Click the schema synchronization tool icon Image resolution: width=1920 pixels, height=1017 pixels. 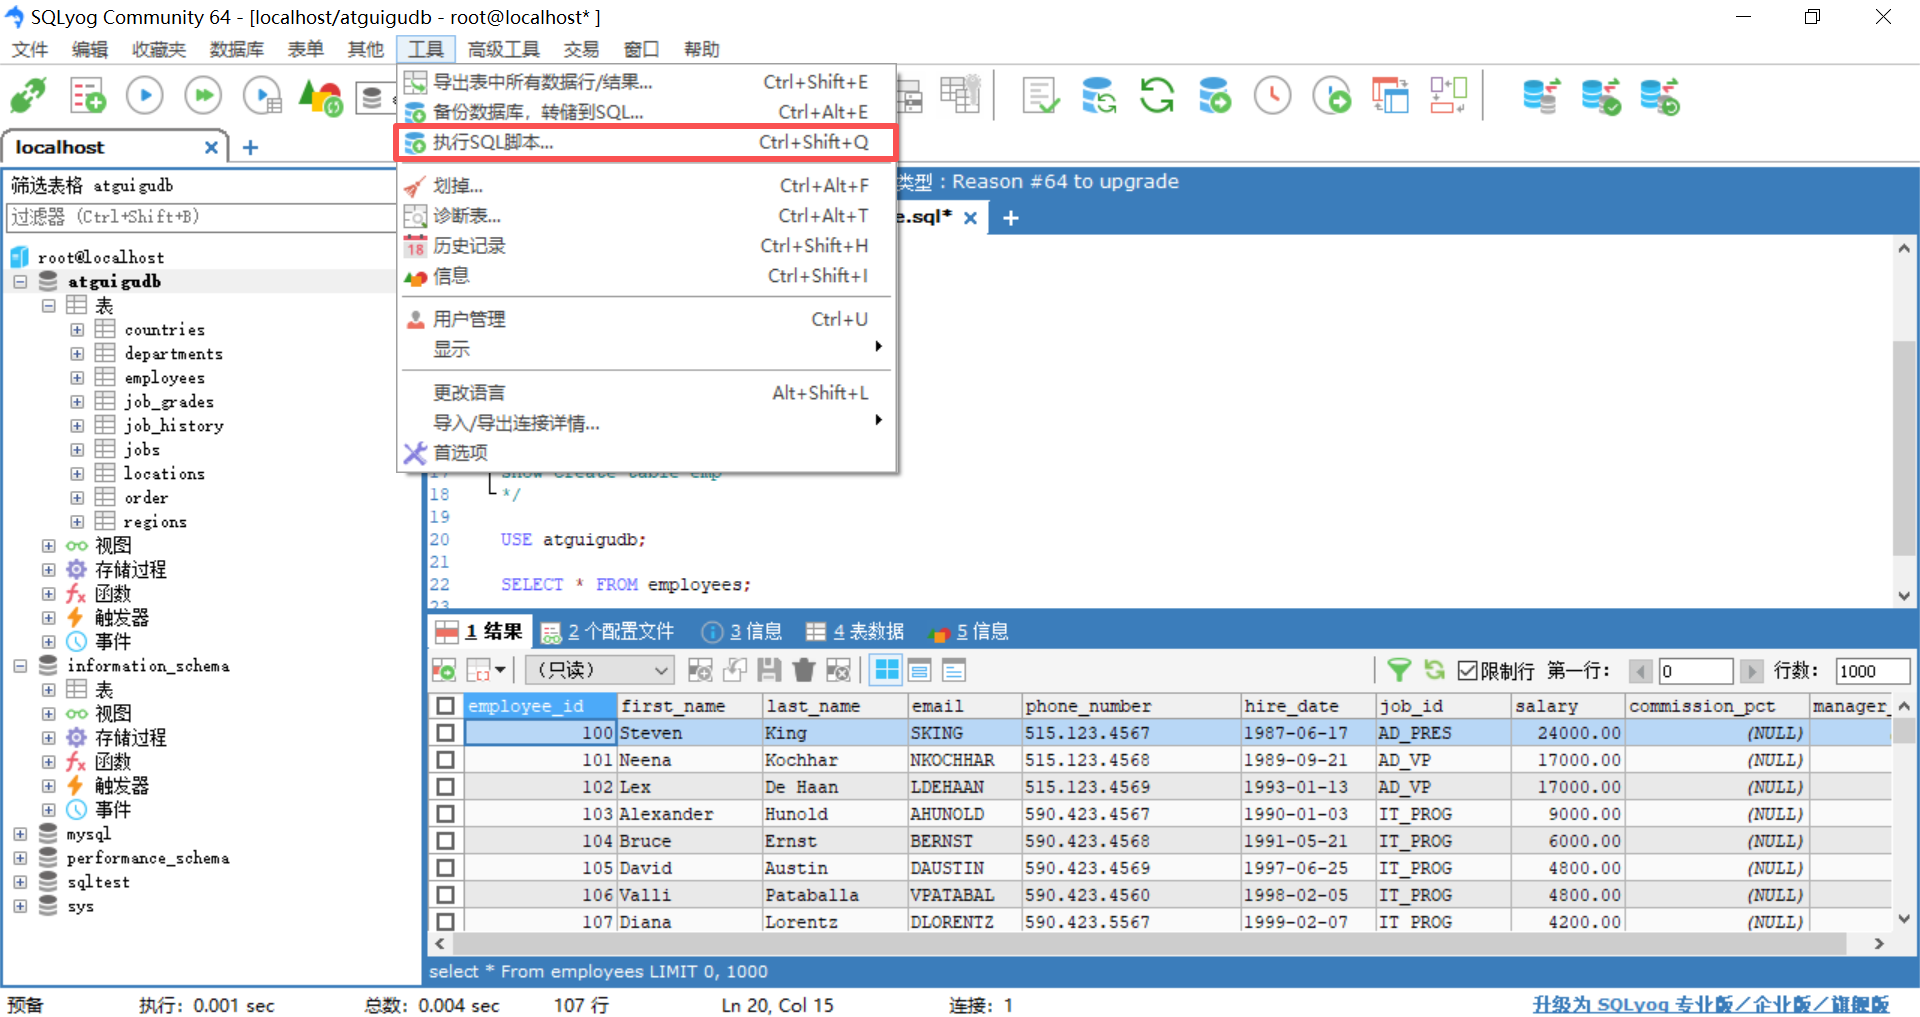(1099, 96)
